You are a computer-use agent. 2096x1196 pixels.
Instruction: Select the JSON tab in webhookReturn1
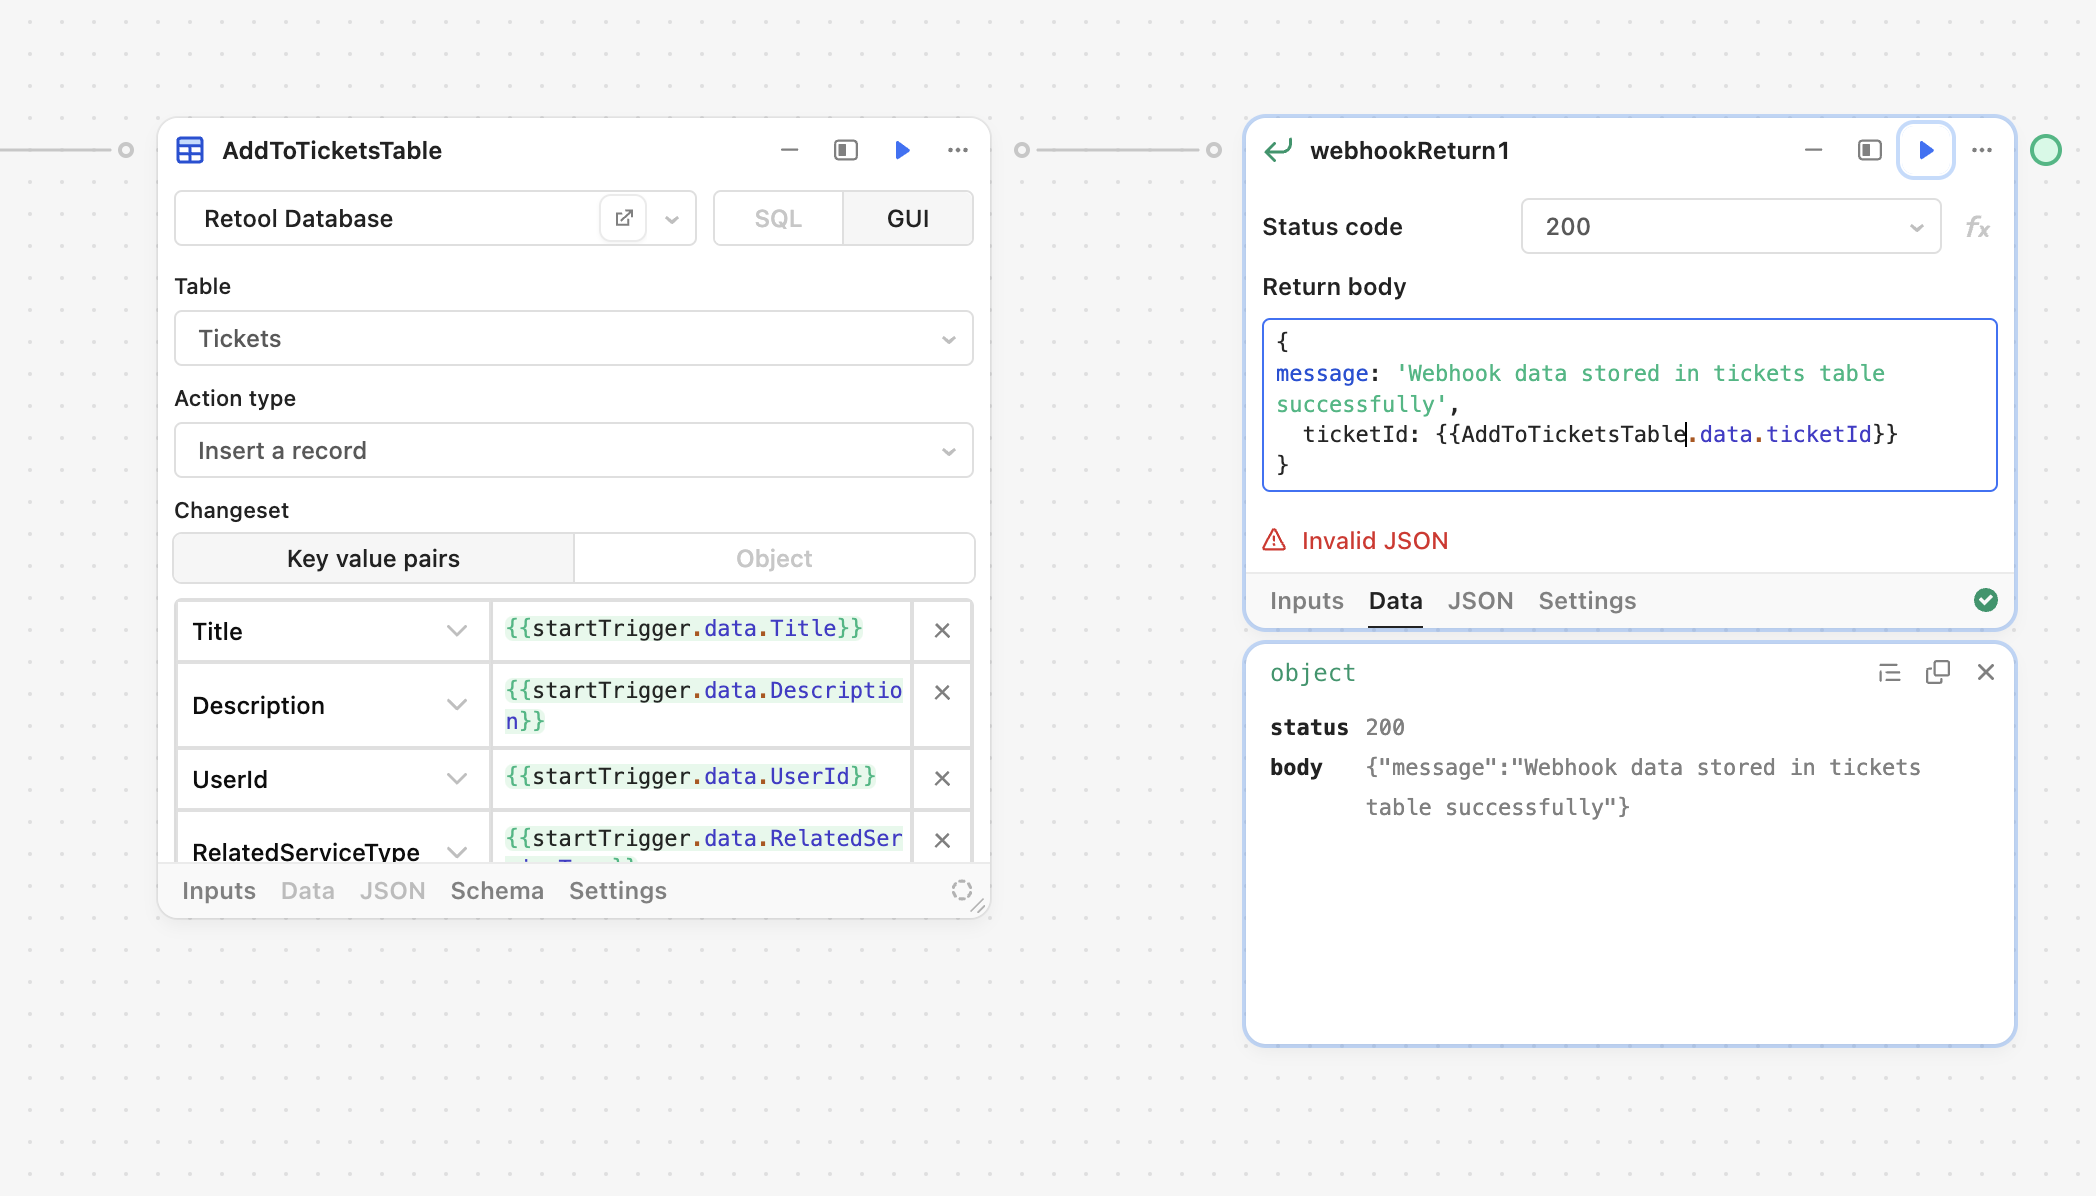[x=1480, y=600]
